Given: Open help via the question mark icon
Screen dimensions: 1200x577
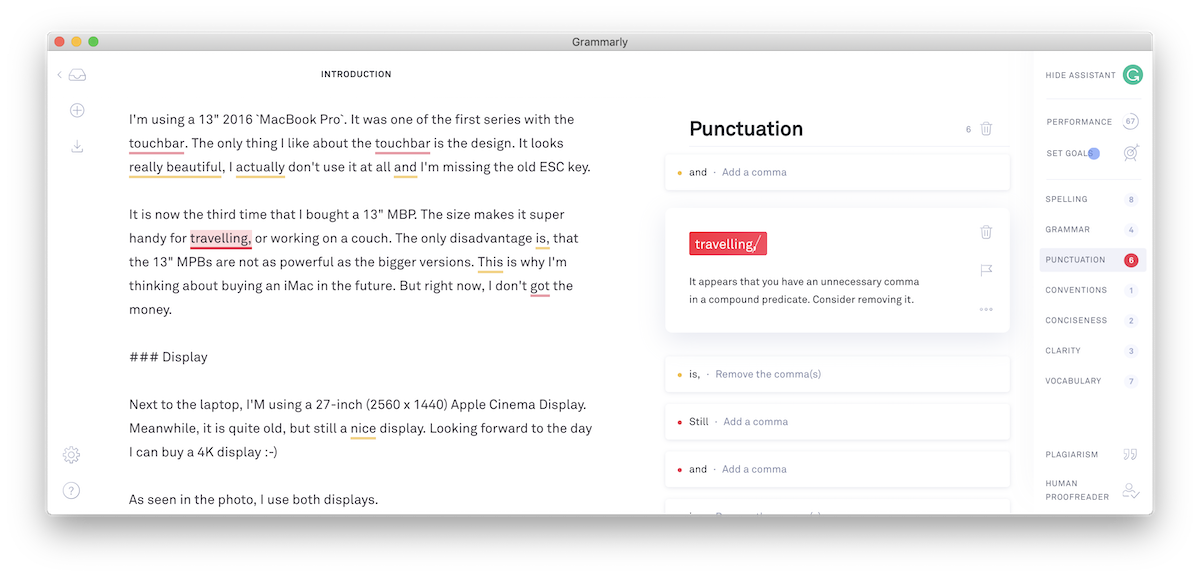Looking at the screenshot, I should [71, 490].
